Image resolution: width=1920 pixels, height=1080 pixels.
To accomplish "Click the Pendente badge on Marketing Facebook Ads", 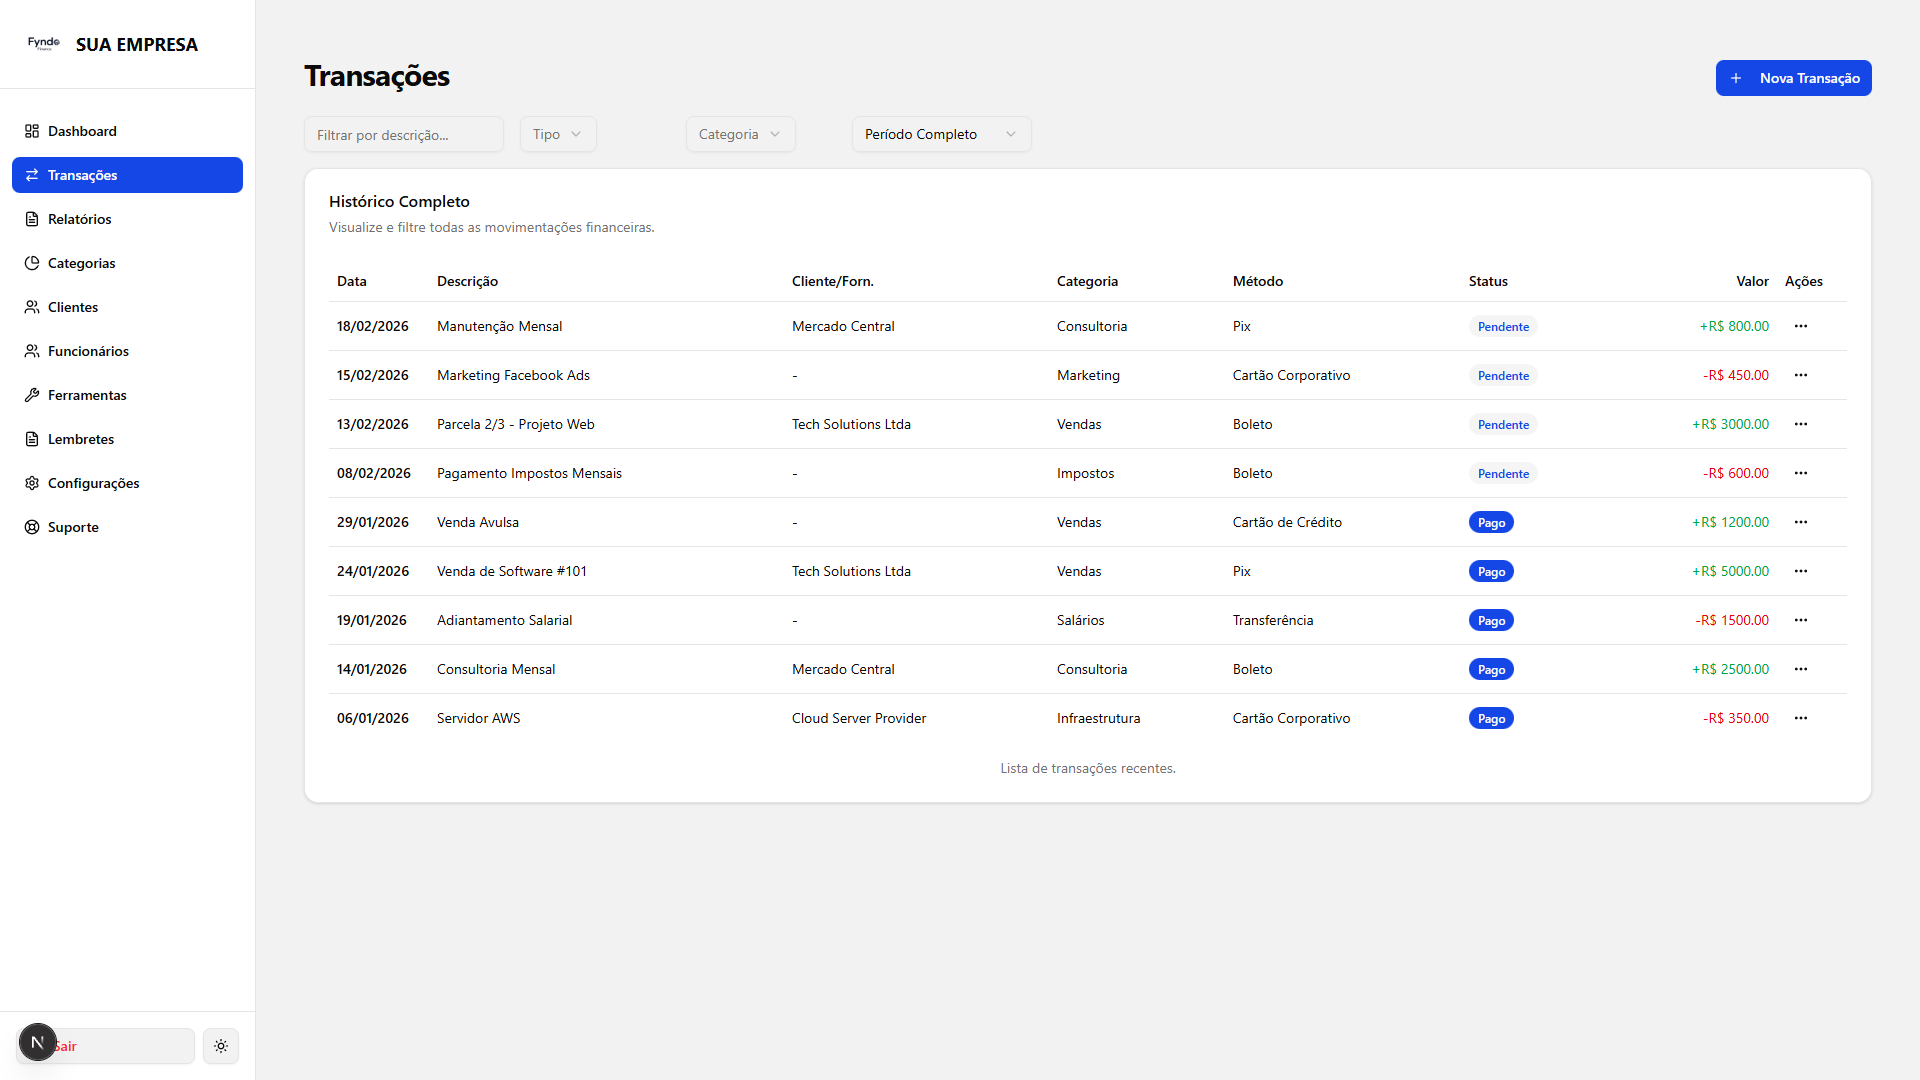I will coord(1502,376).
